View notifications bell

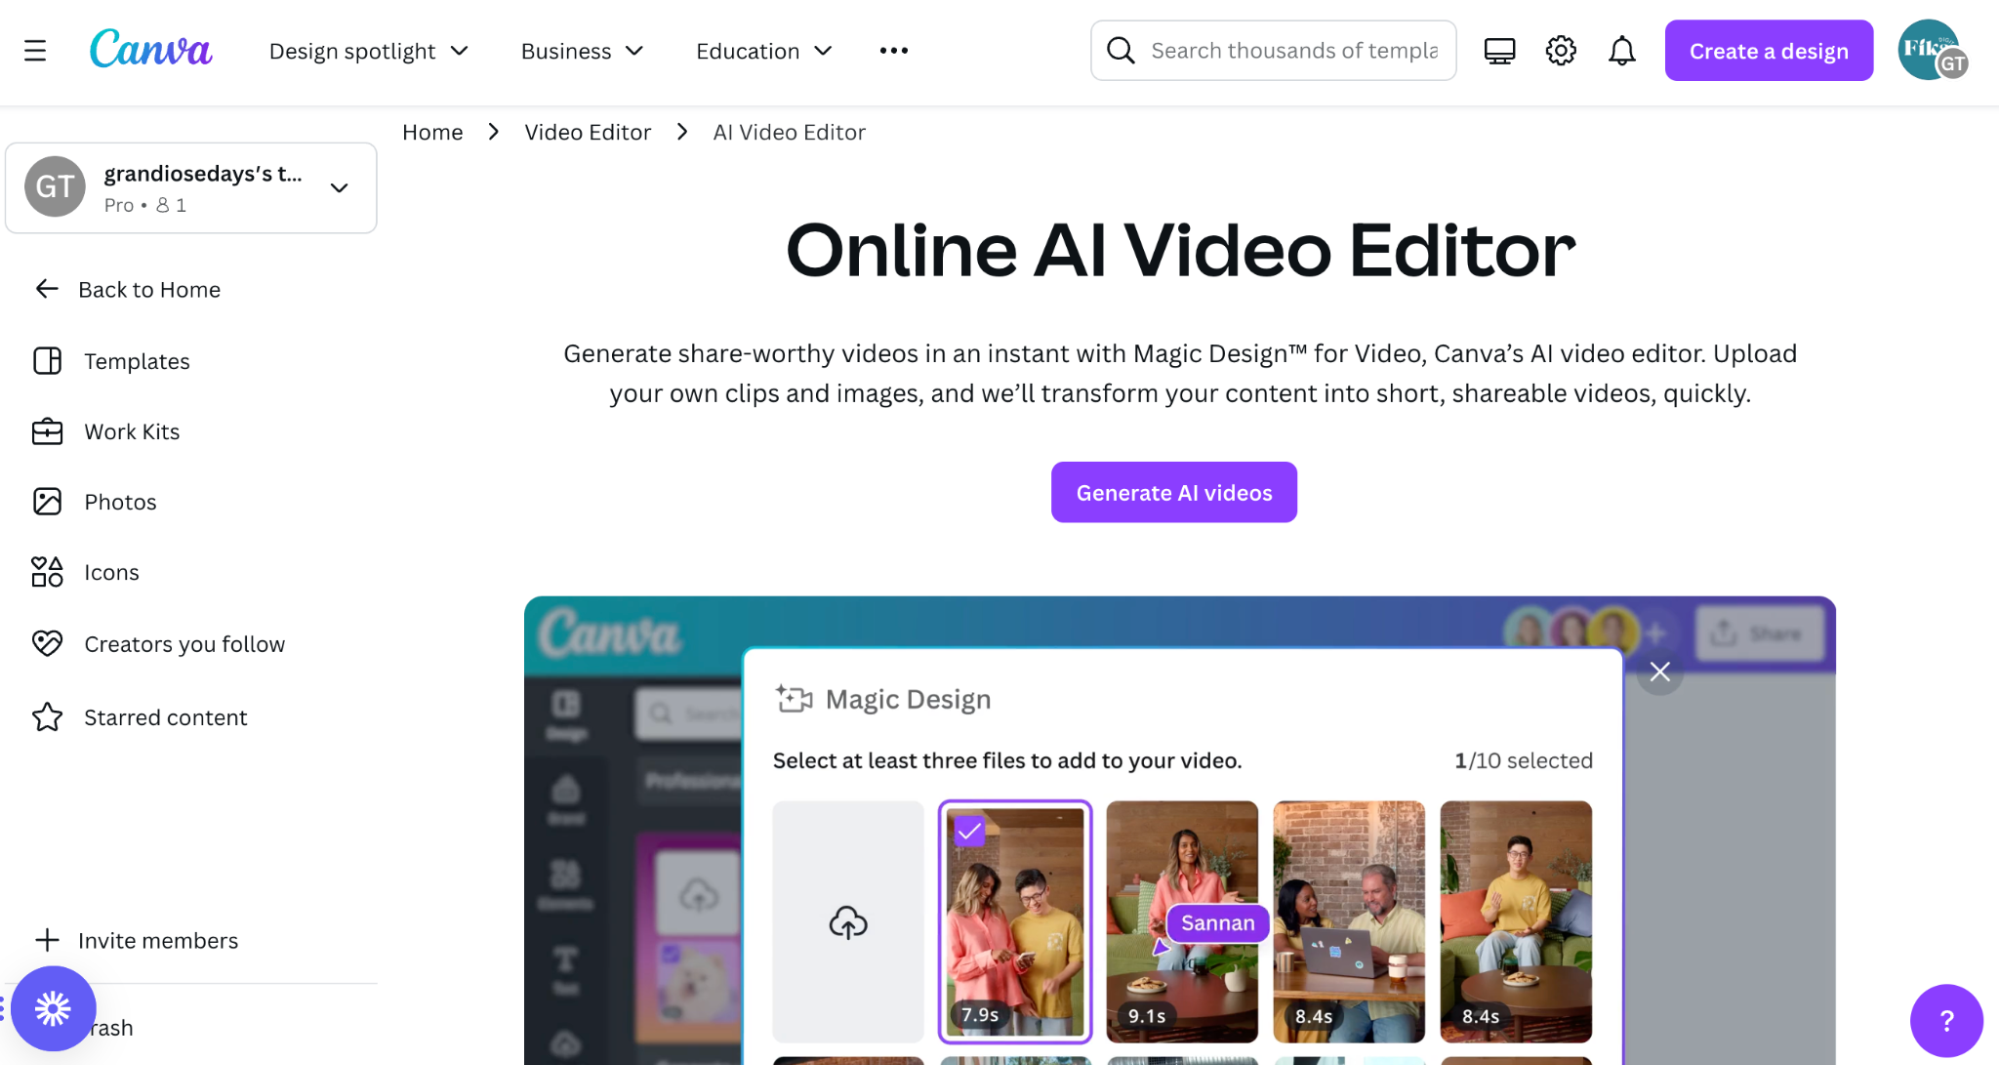click(x=1622, y=50)
